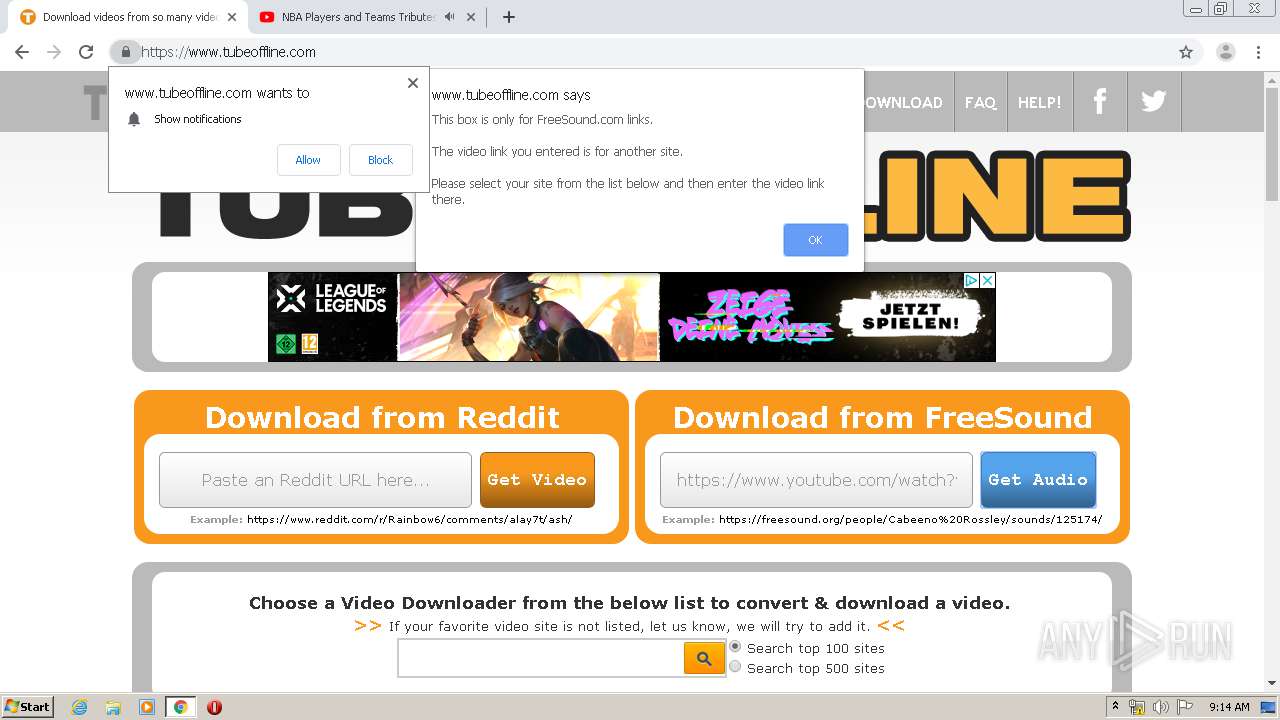The image size is (1280, 720).
Task: Open the media player taskbar icon
Action: tap(147, 707)
